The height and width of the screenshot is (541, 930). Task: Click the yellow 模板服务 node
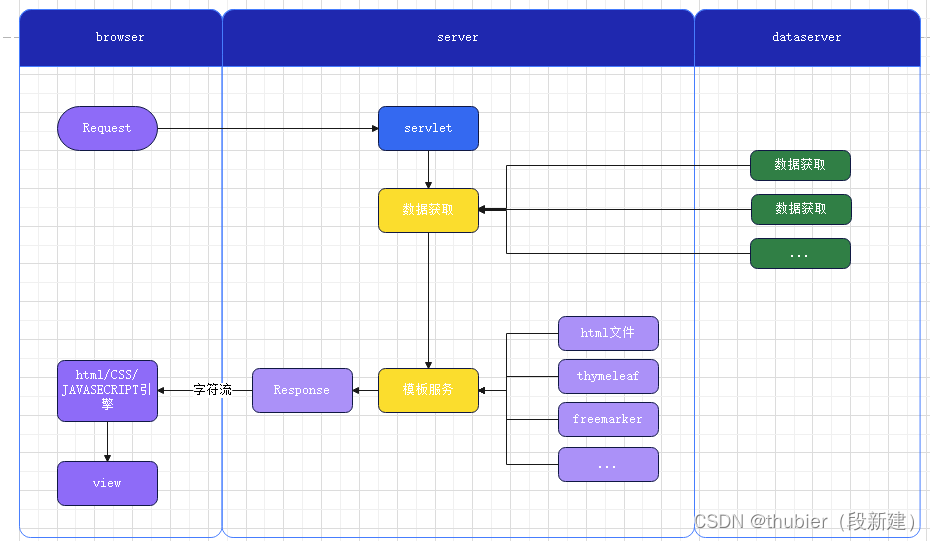click(x=428, y=390)
